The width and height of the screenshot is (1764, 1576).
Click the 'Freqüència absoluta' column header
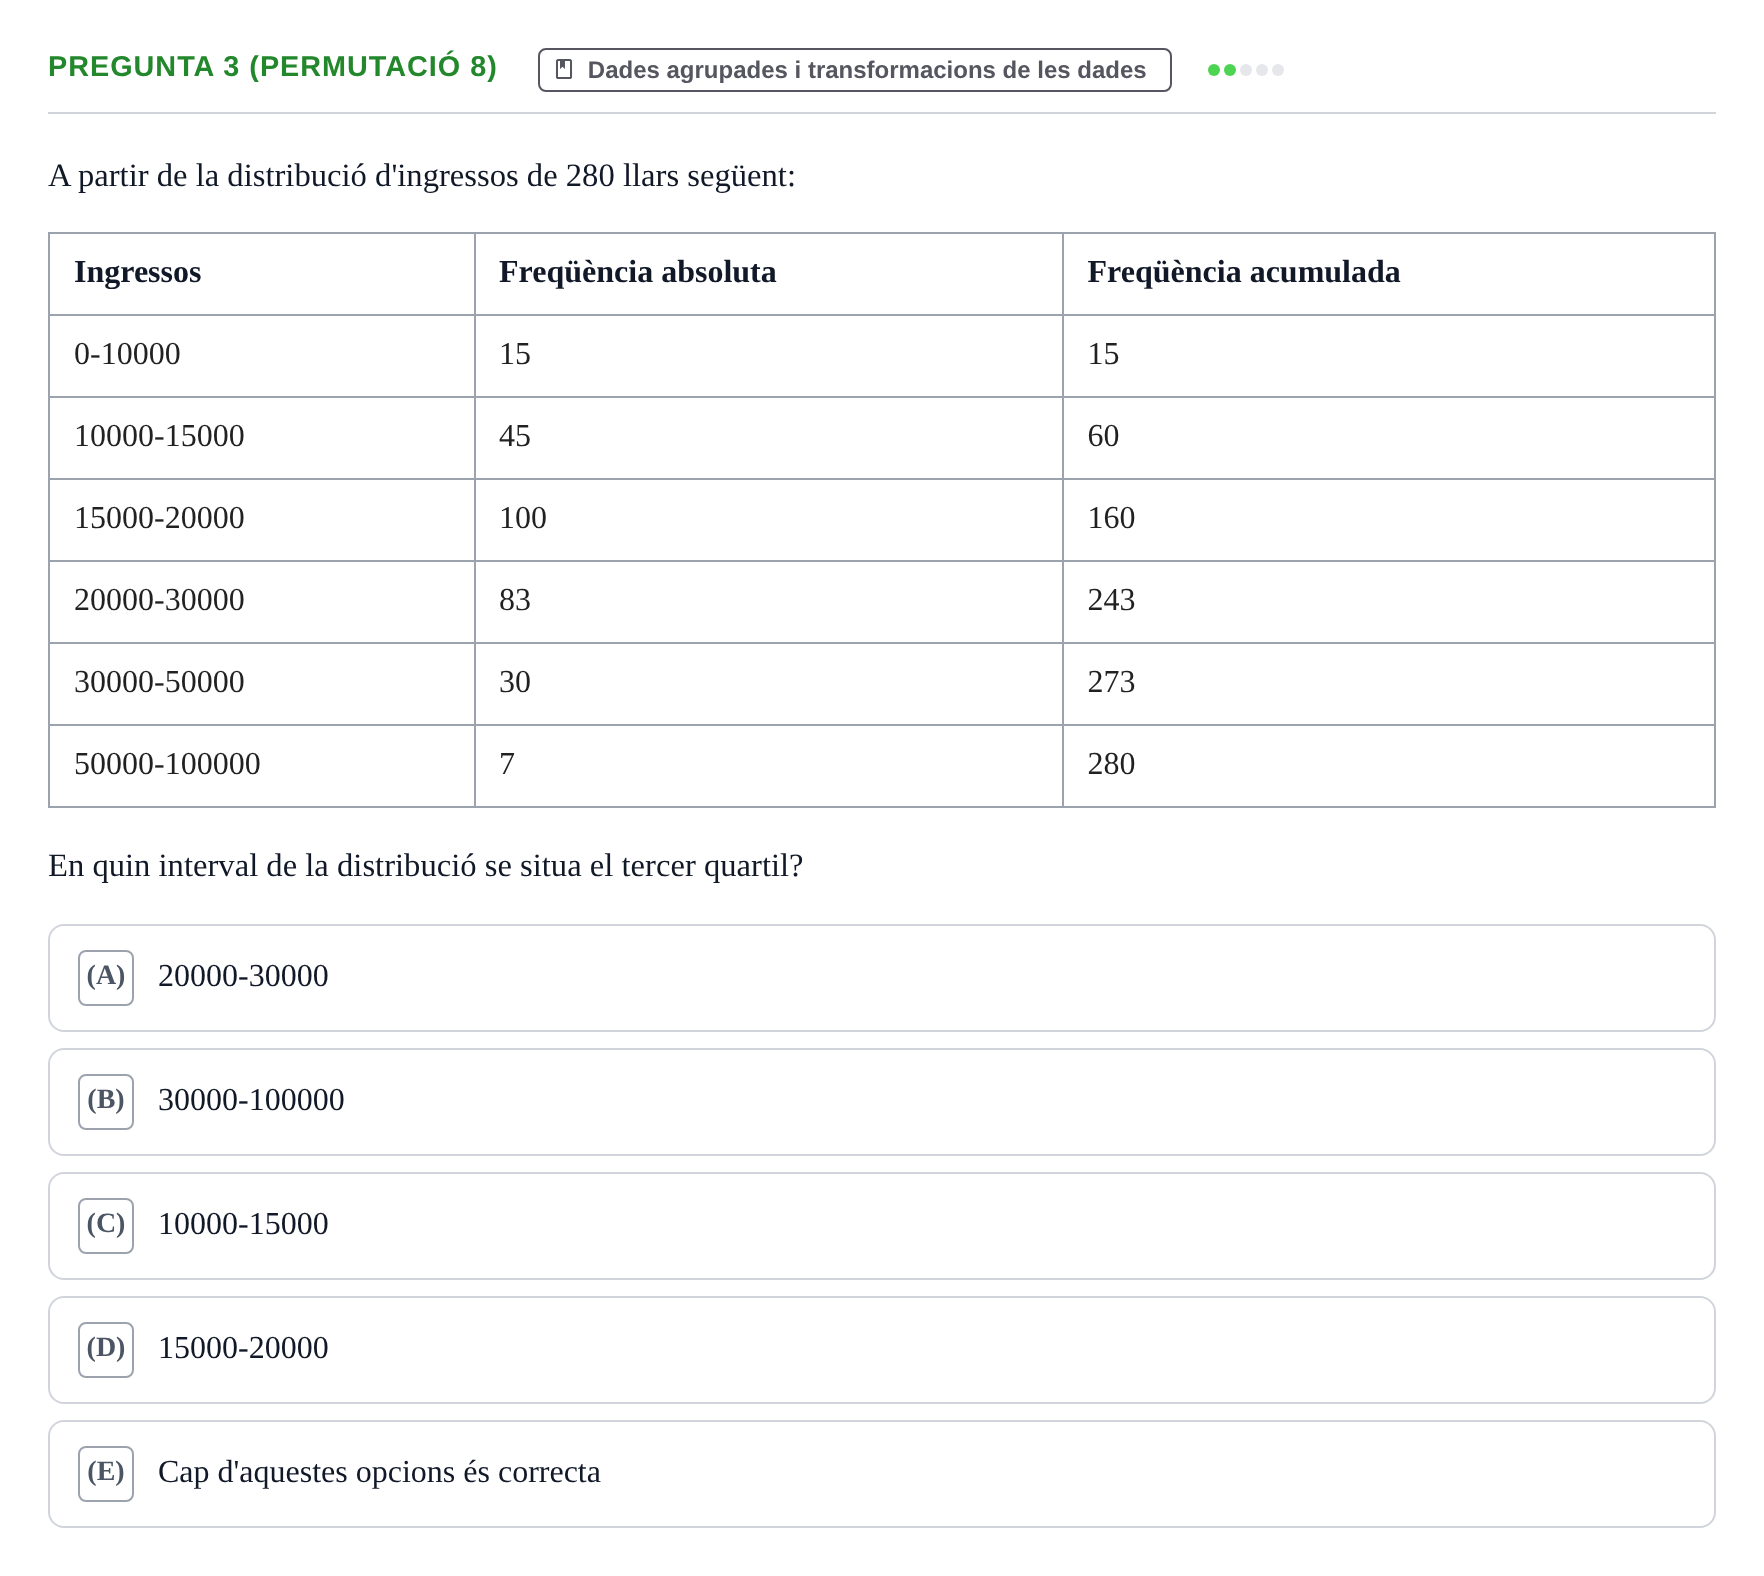(769, 274)
